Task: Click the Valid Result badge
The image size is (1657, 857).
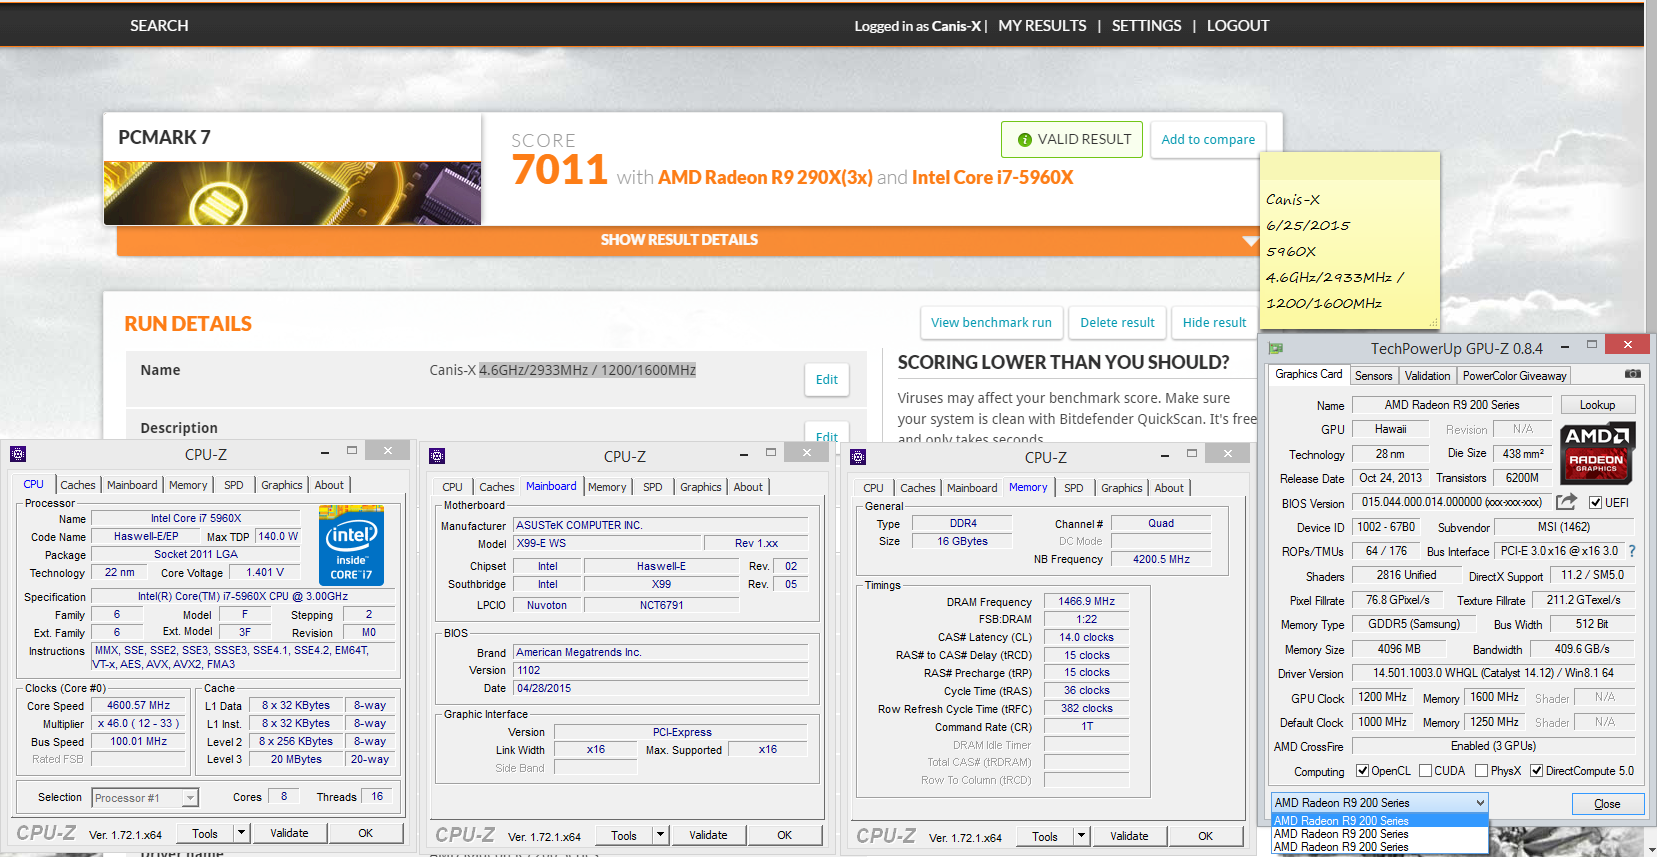Action: point(1073,139)
